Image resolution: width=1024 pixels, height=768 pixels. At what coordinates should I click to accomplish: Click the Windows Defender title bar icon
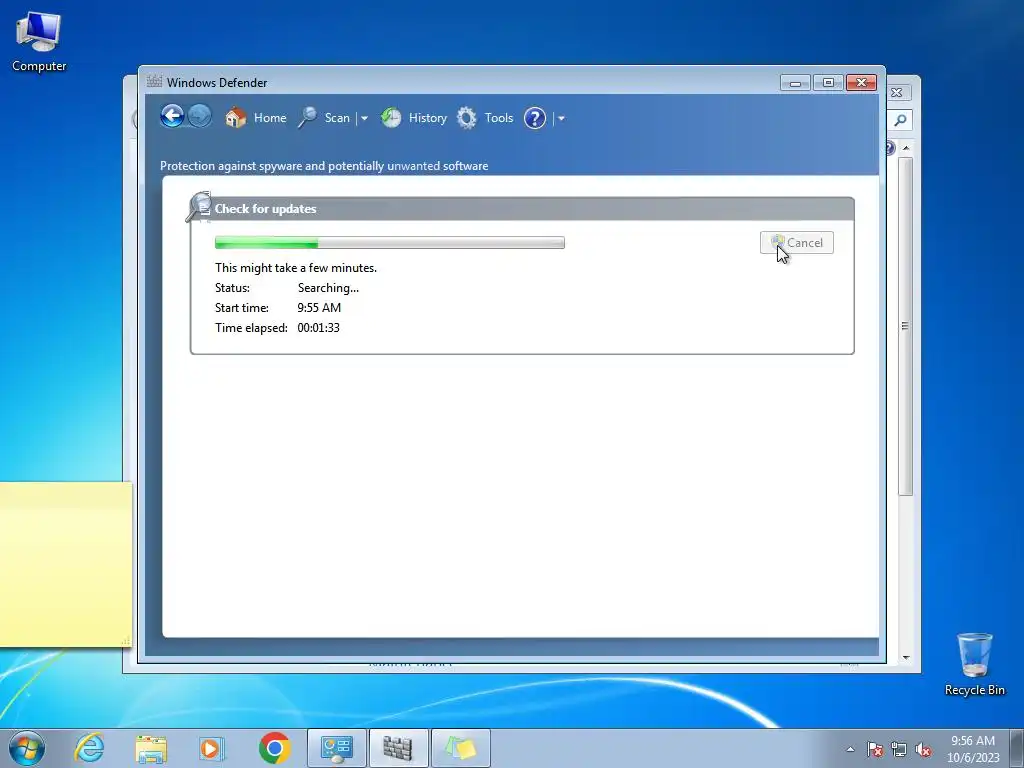[x=154, y=82]
